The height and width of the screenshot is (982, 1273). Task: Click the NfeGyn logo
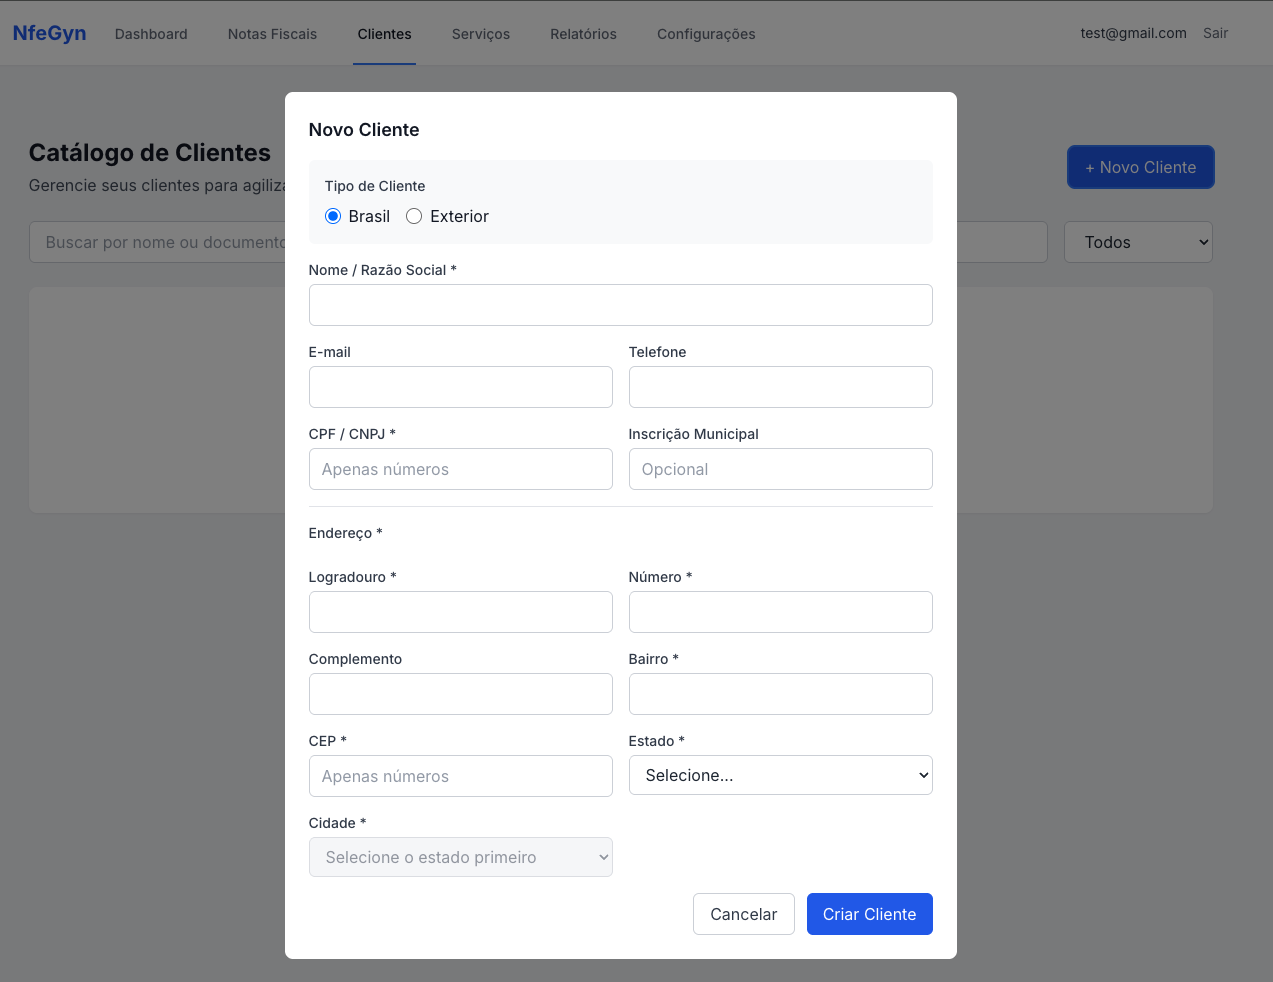coord(49,33)
